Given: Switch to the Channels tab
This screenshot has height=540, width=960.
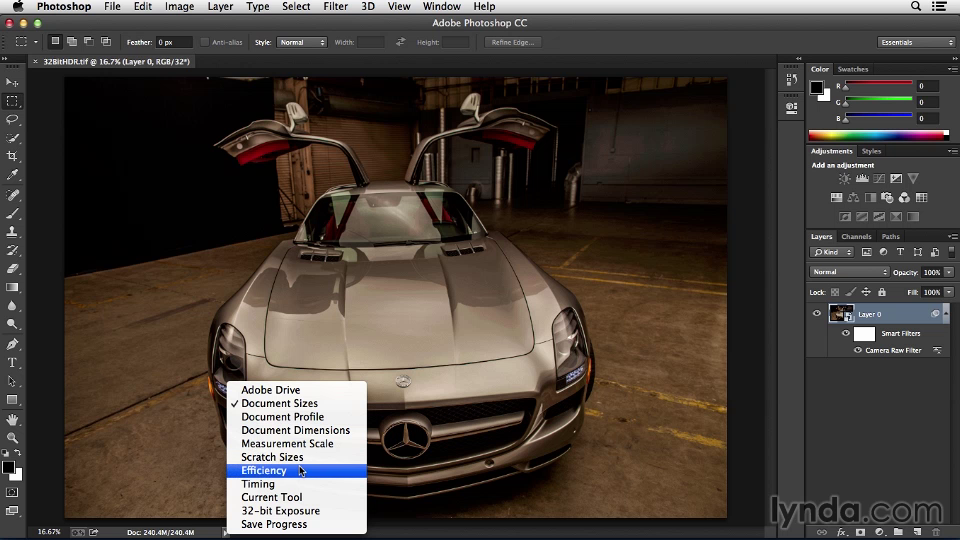Looking at the screenshot, I should tap(856, 236).
